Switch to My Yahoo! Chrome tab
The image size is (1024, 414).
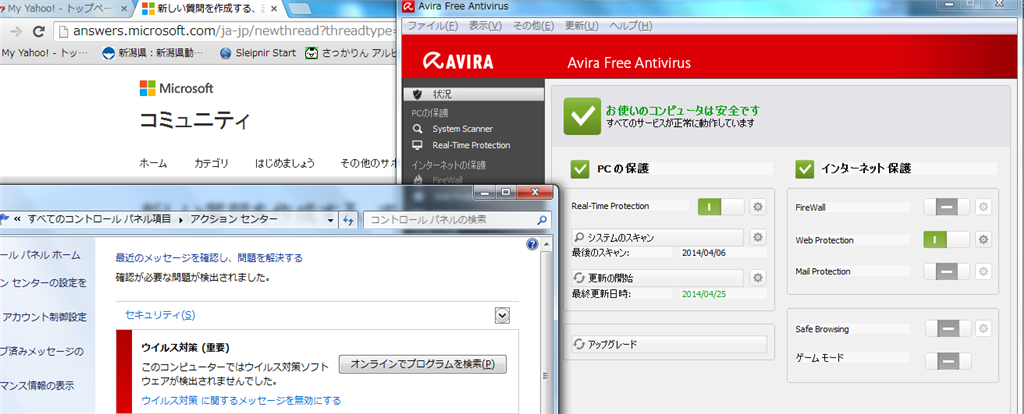[60, 9]
